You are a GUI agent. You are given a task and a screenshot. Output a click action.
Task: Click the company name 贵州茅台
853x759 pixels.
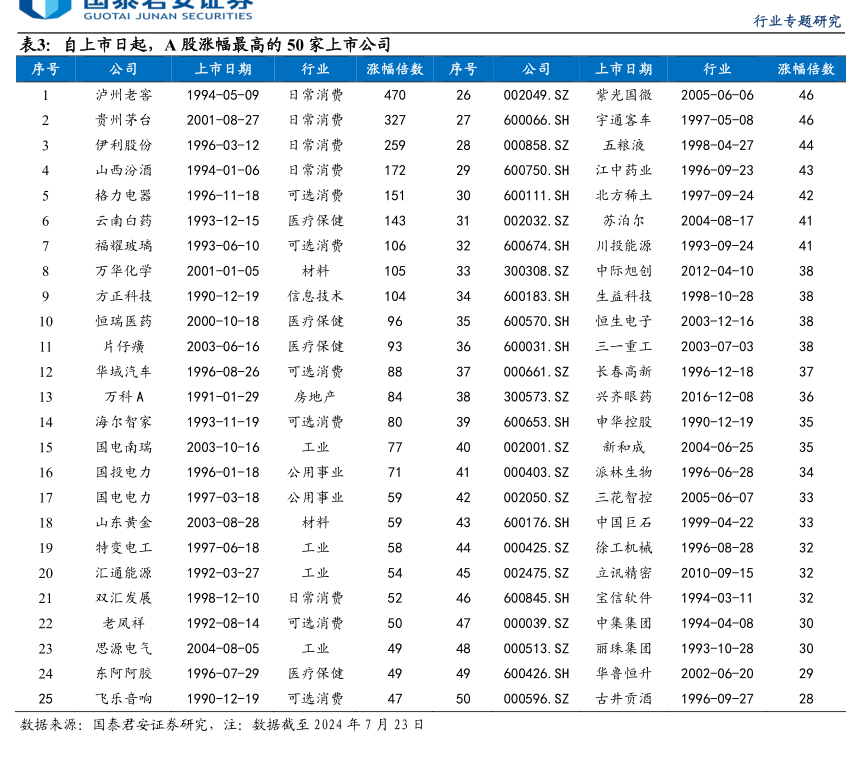[x=123, y=120]
